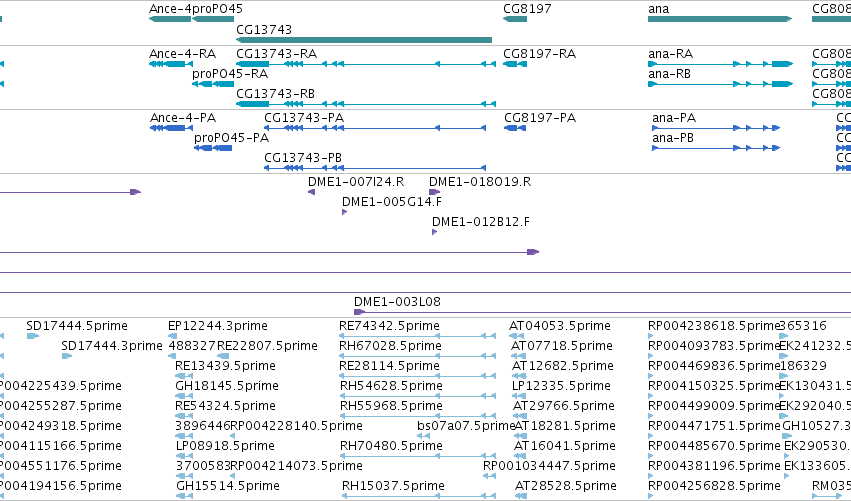Click EST RE13439.5prime

(x=184, y=376)
